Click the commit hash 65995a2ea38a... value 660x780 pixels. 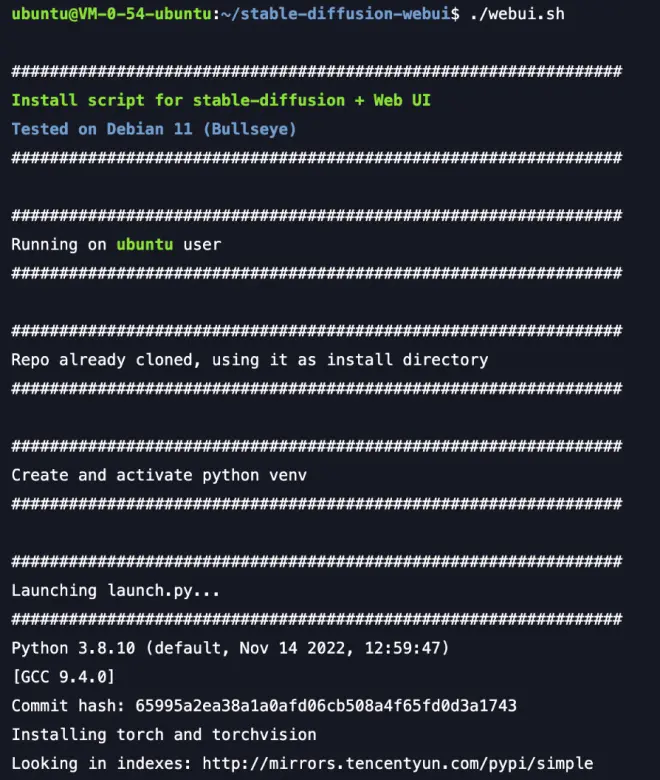(x=326, y=706)
